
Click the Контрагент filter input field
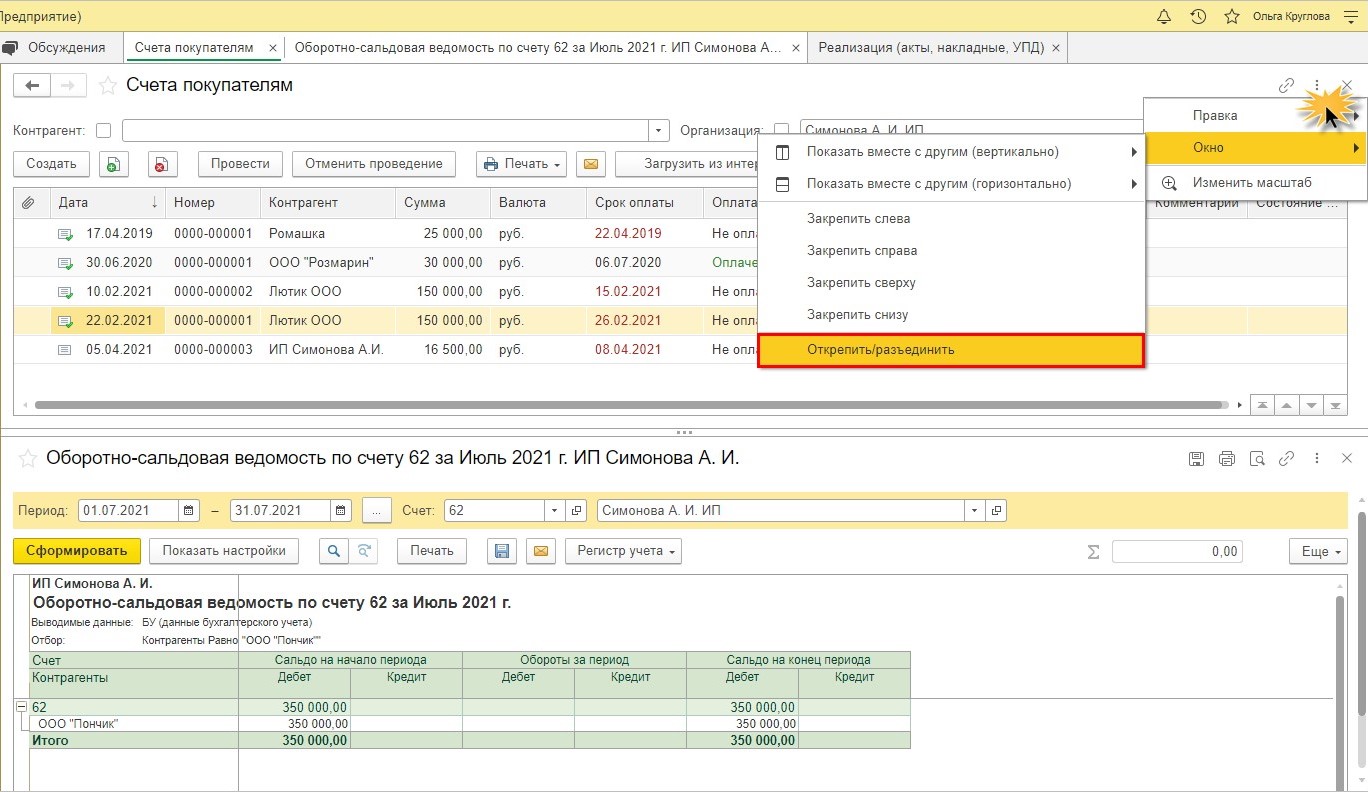point(386,131)
